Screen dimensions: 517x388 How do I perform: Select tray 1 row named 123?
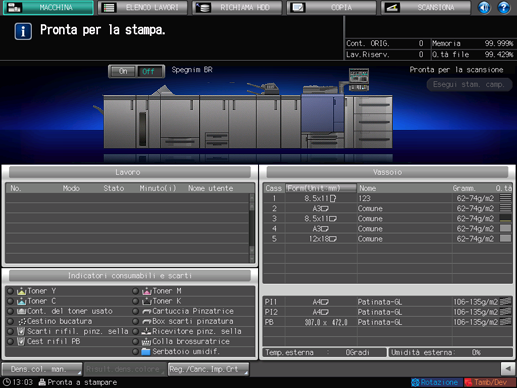(x=387, y=198)
